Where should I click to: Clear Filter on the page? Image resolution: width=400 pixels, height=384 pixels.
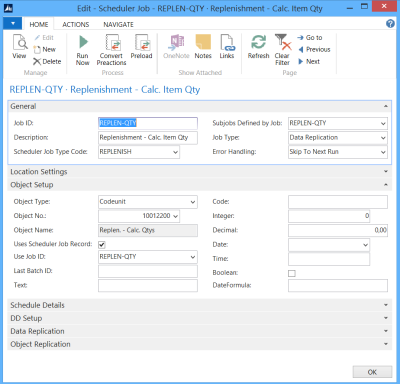(282, 50)
